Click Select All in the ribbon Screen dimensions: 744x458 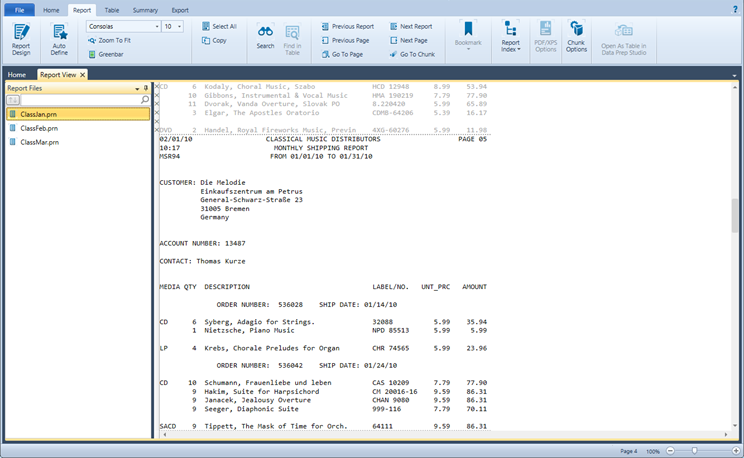coord(220,26)
